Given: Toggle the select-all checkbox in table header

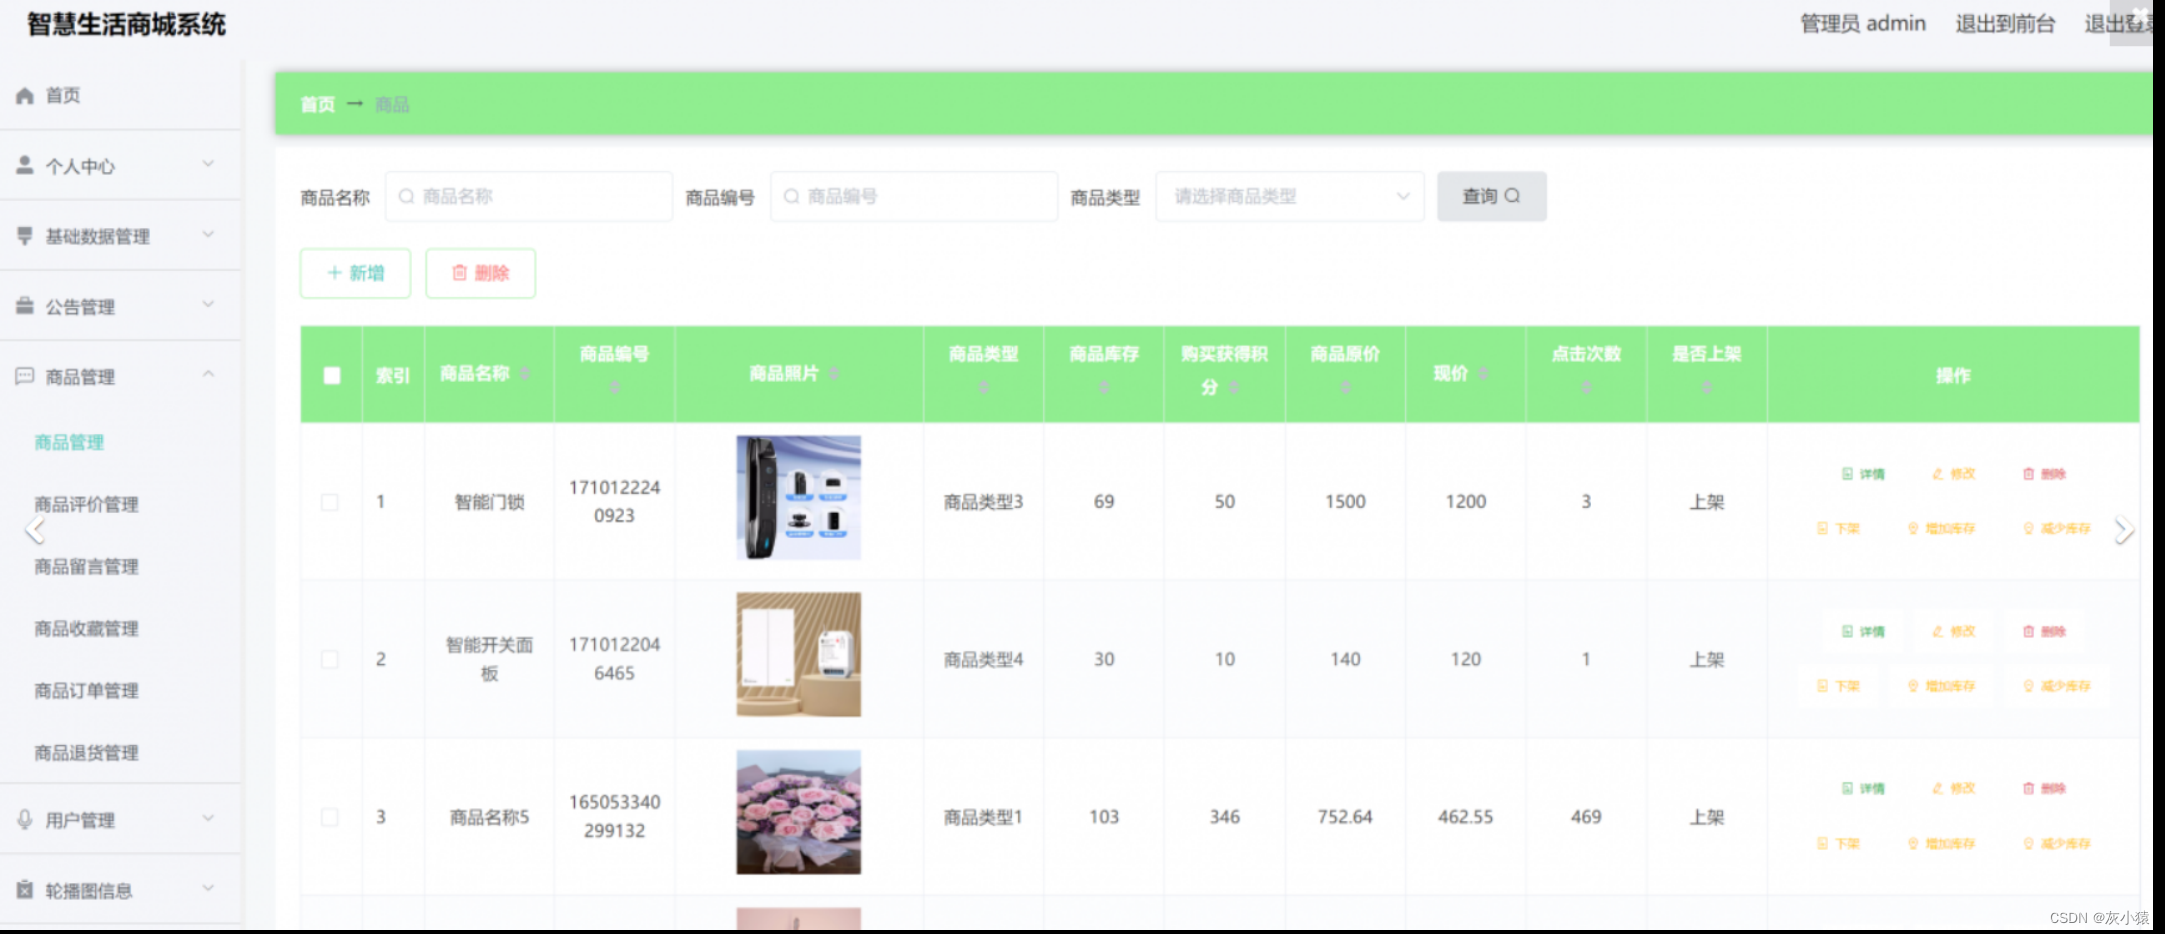Looking at the screenshot, I should (x=330, y=373).
